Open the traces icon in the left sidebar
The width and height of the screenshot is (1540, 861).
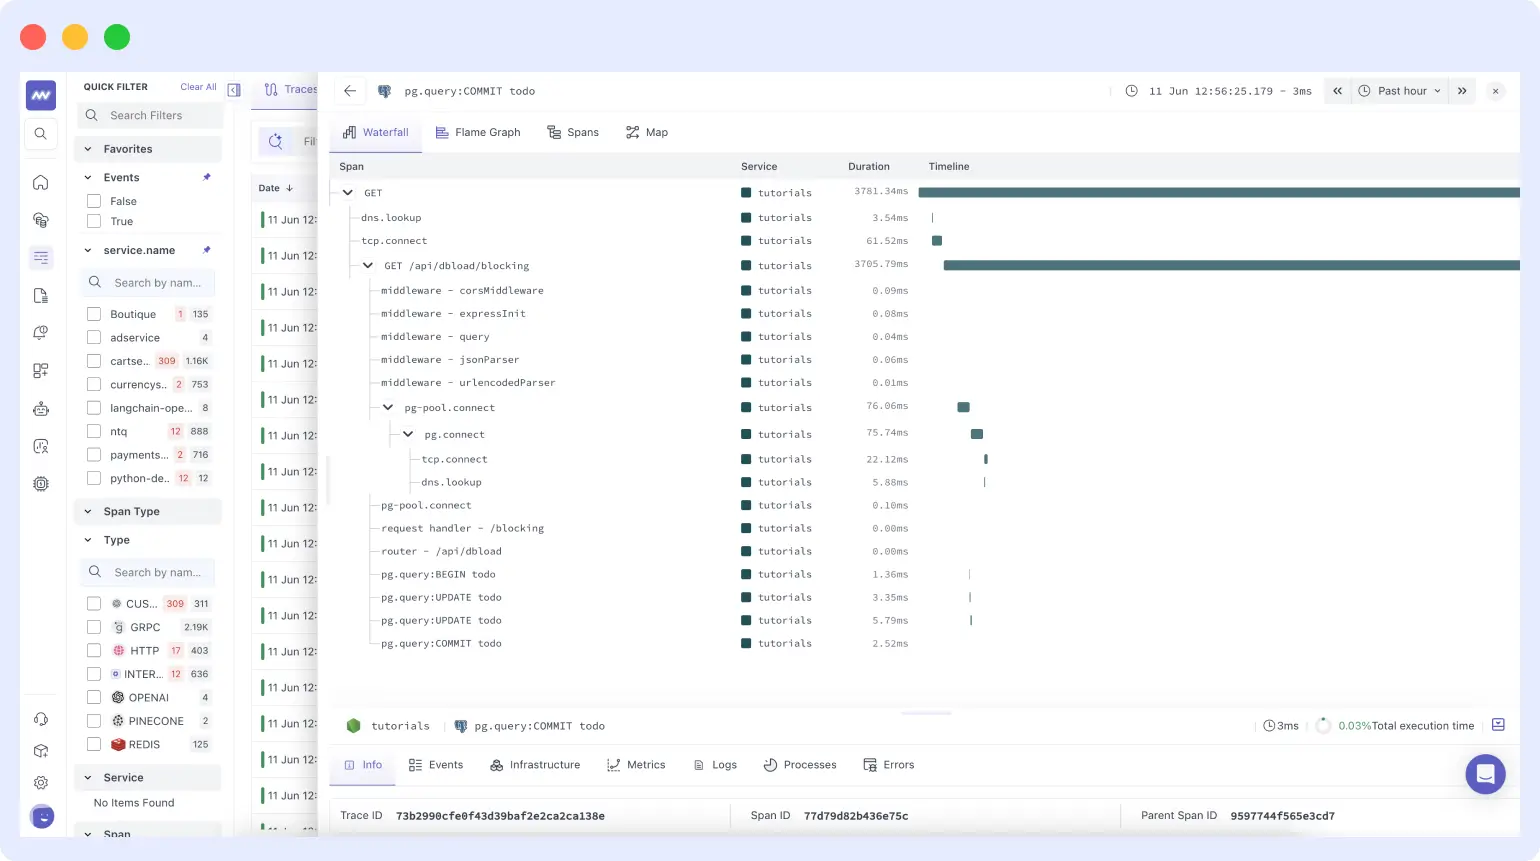[x=41, y=257]
